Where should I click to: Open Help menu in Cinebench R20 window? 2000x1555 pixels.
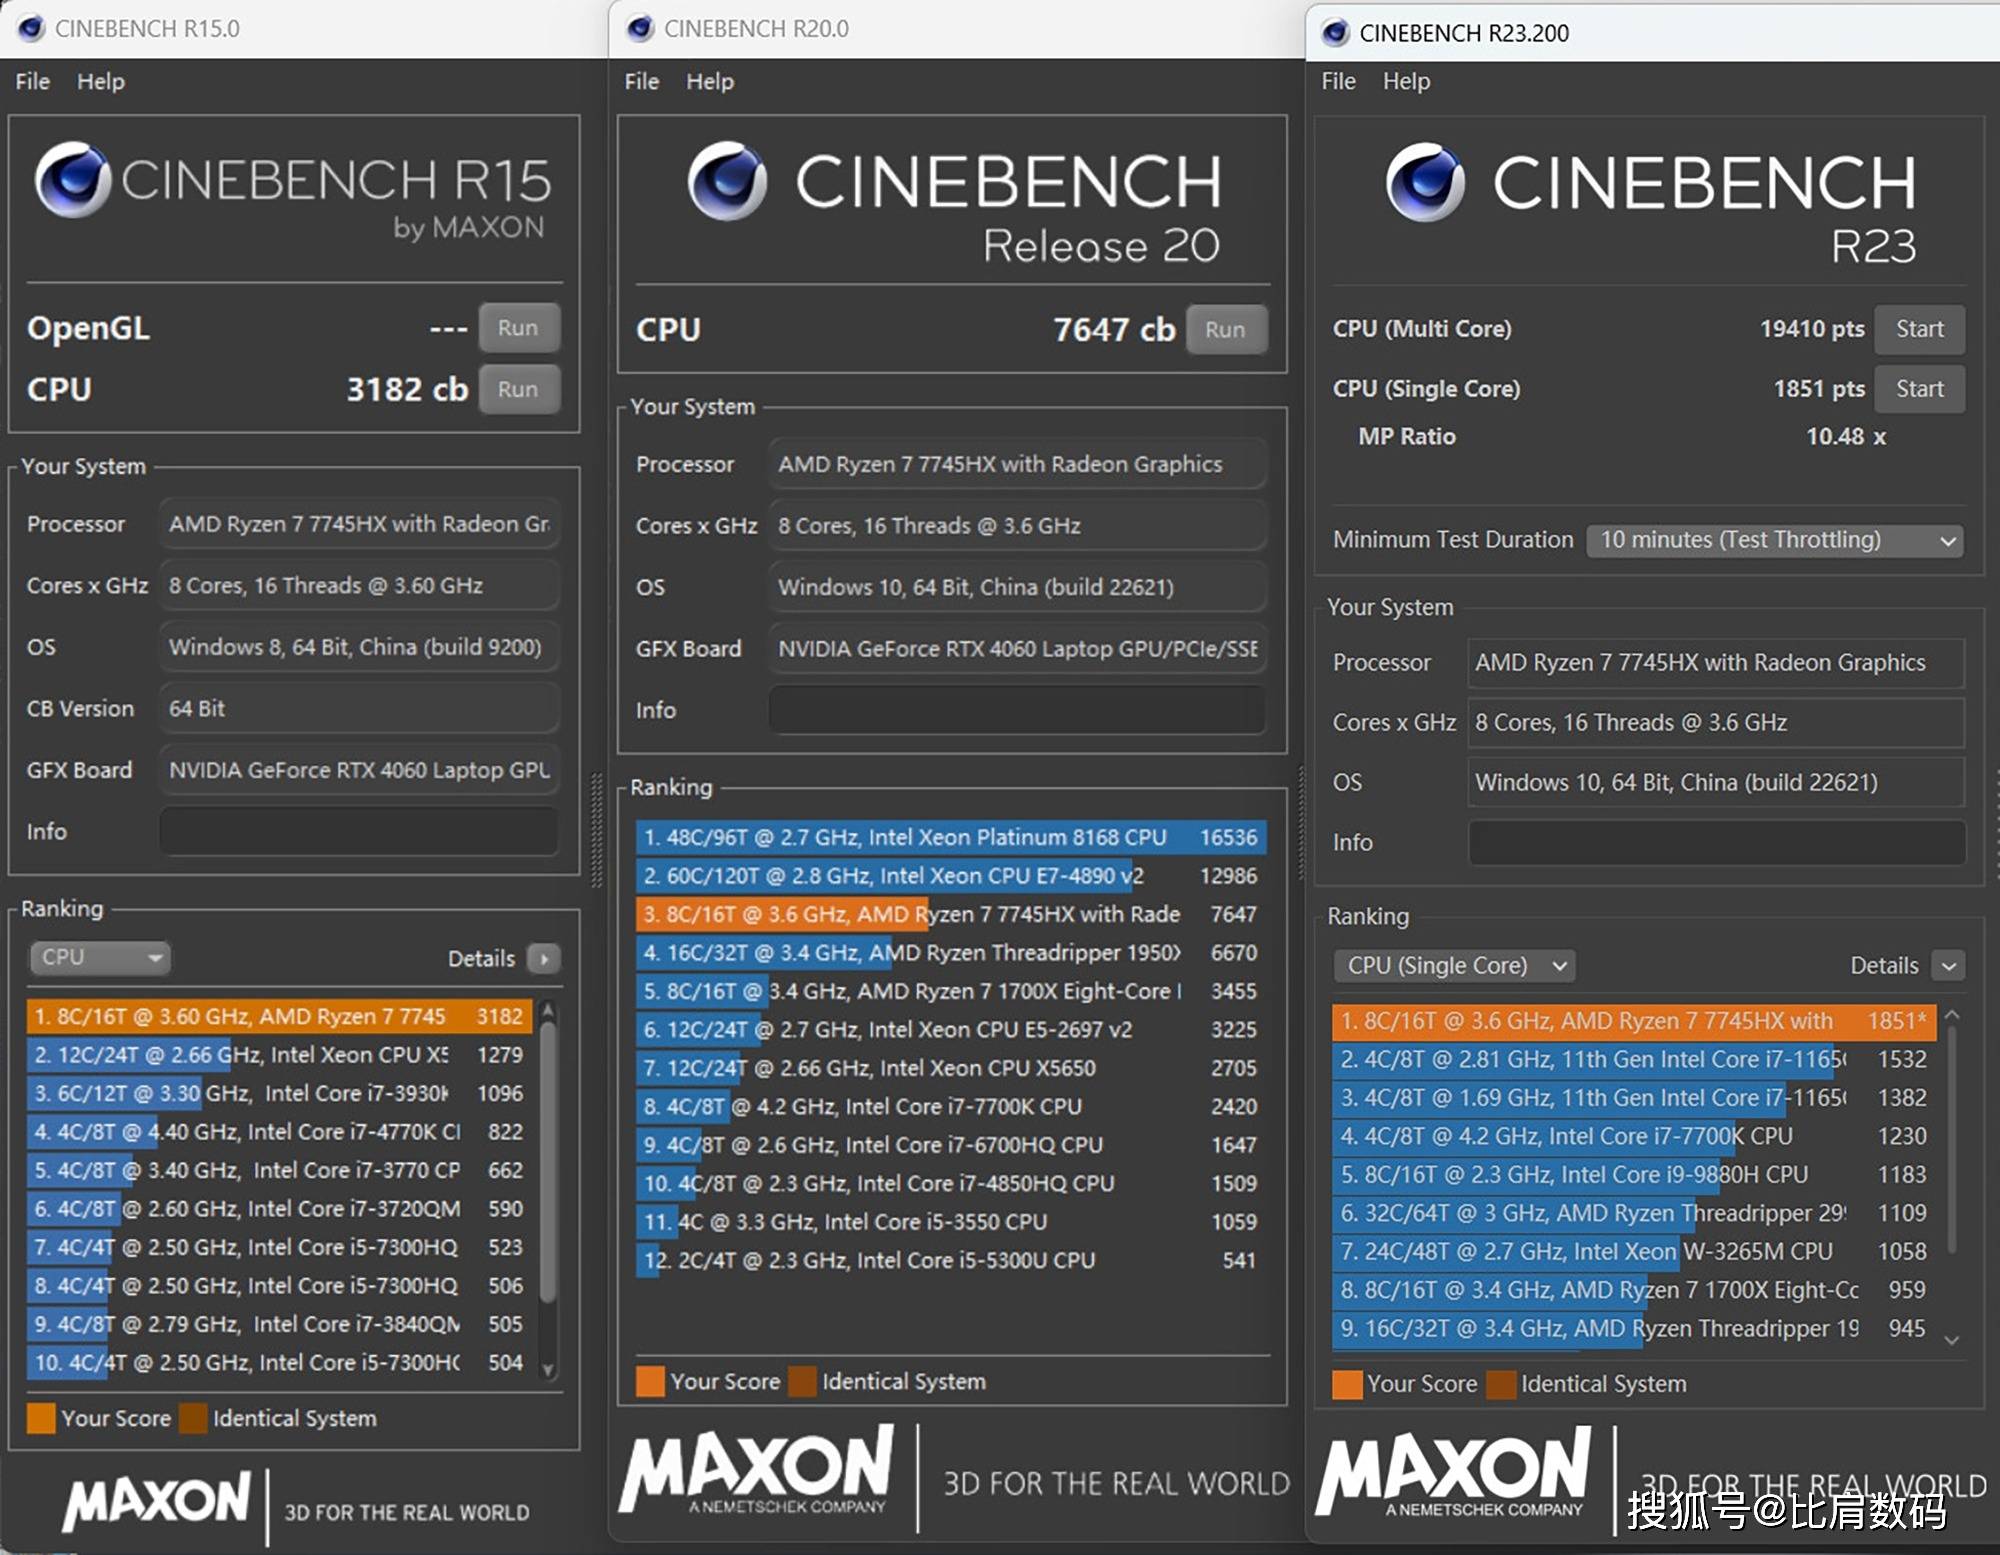coord(710,81)
